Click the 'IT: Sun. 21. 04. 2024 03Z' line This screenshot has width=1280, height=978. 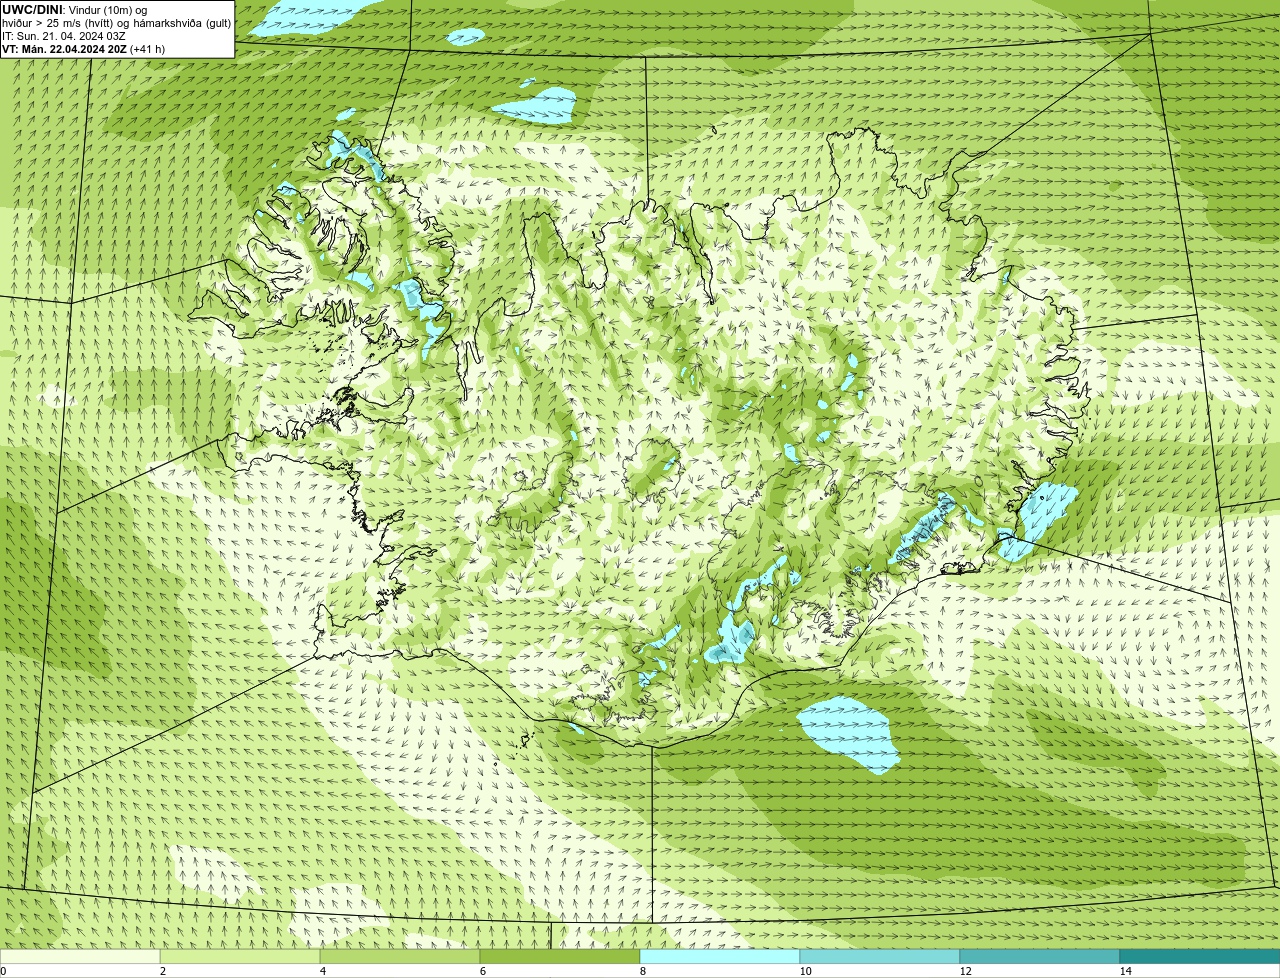(64, 36)
